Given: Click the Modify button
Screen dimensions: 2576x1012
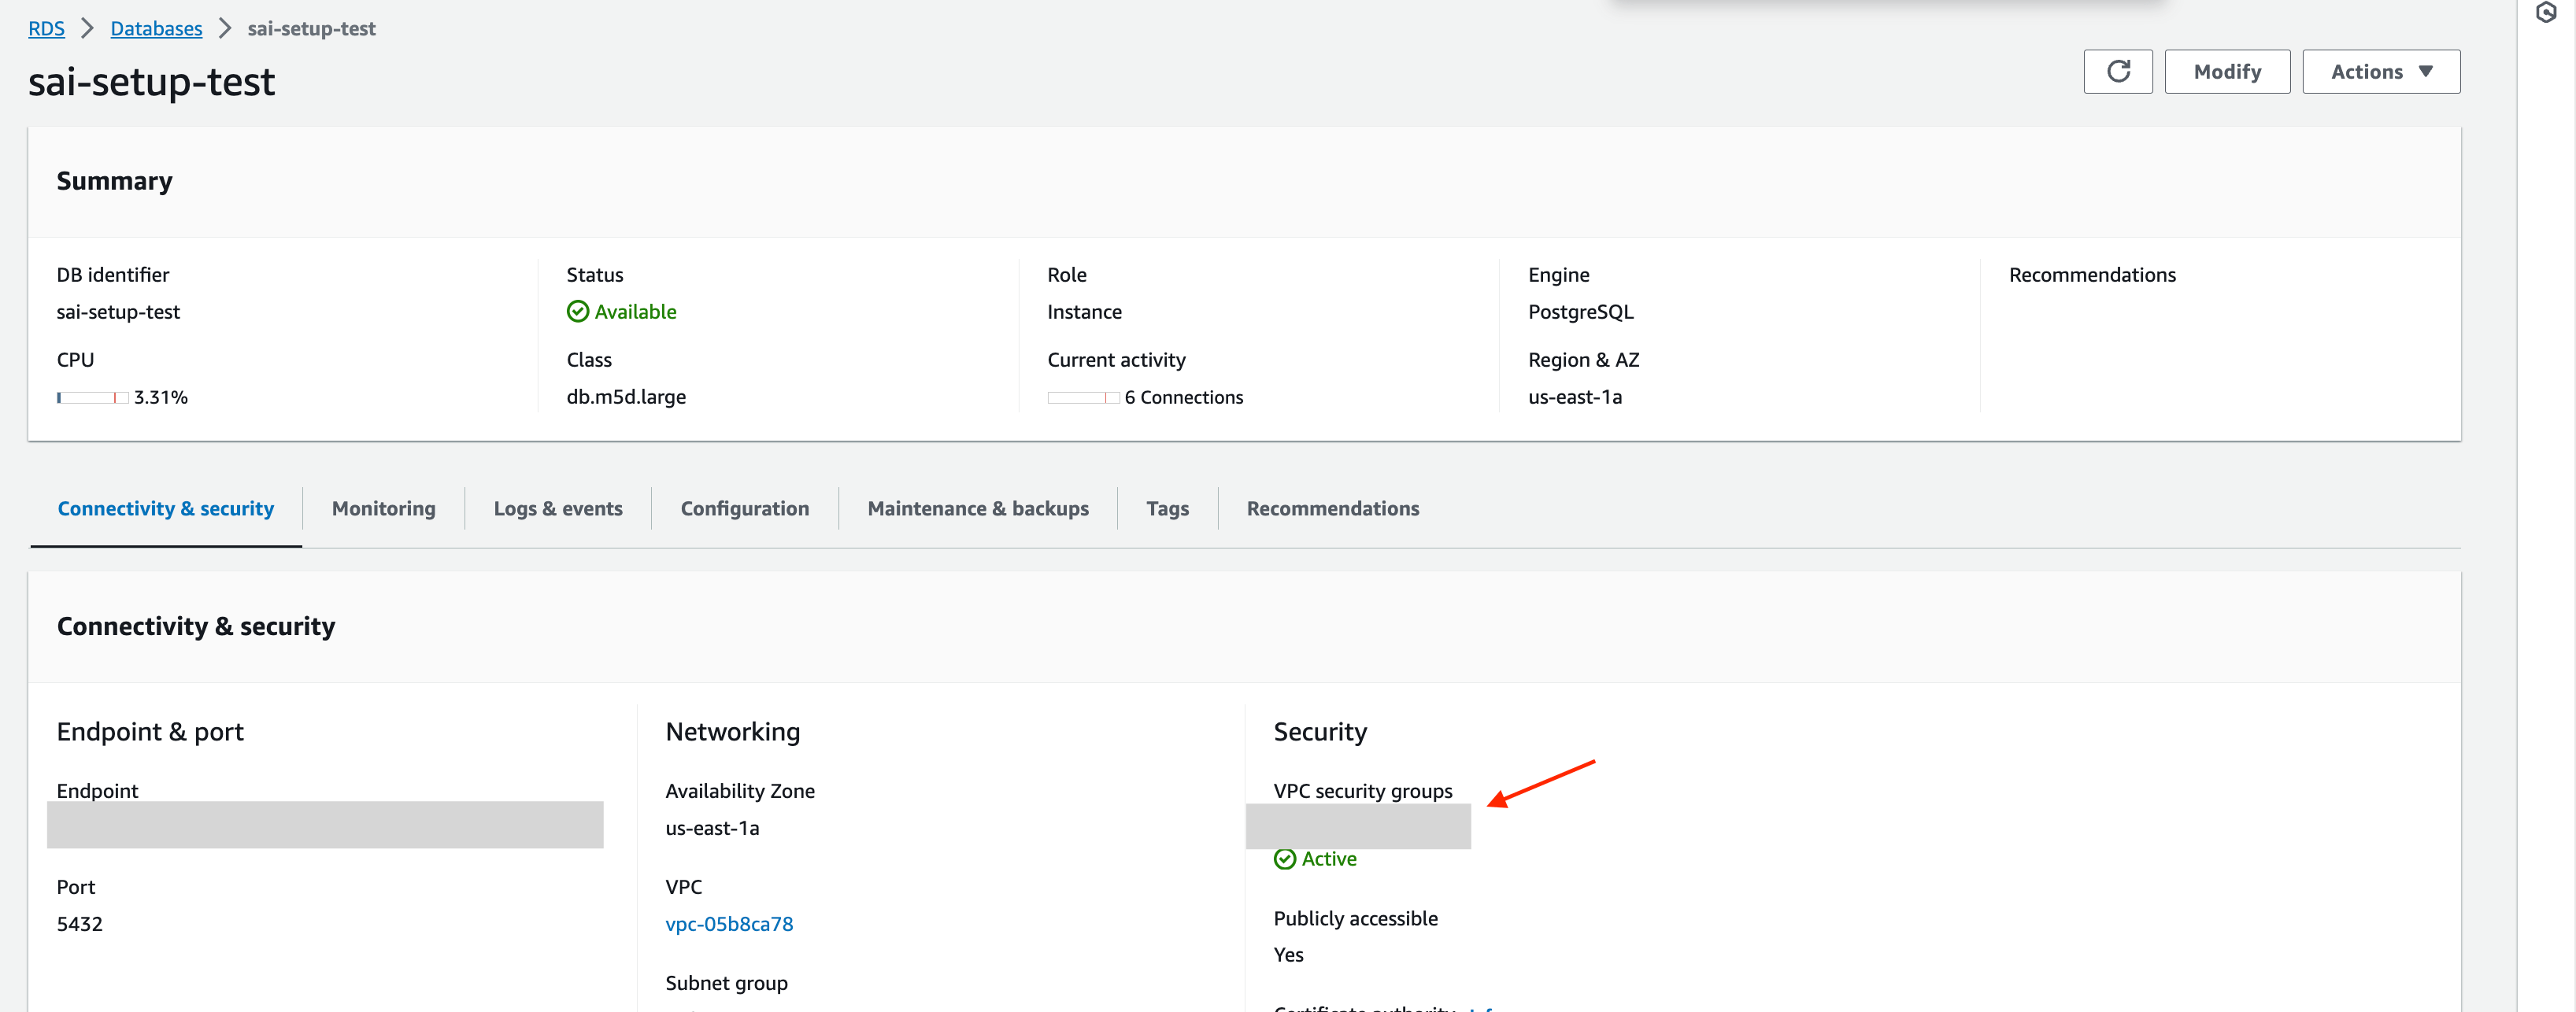Looking at the screenshot, I should coord(2226,71).
